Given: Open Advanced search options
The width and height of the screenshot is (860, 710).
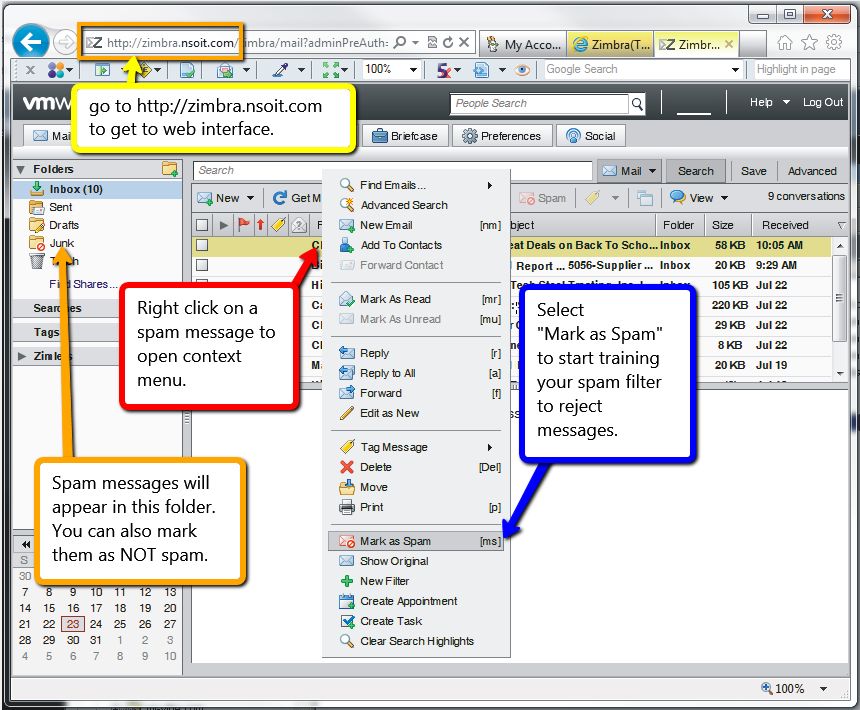Looking at the screenshot, I should pos(812,171).
